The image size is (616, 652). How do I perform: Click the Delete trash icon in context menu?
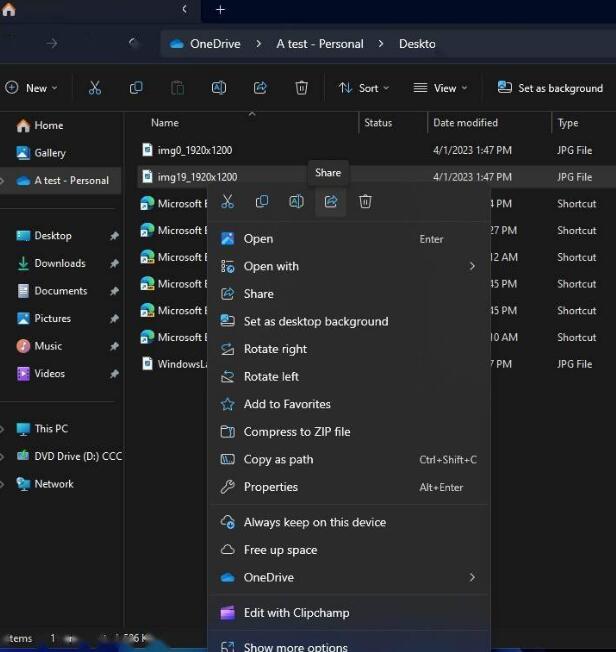(x=365, y=202)
